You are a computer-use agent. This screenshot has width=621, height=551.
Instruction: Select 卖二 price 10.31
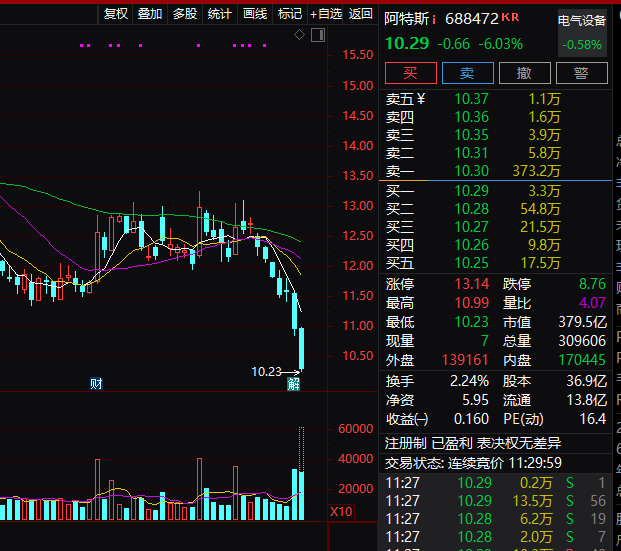tap(471, 153)
